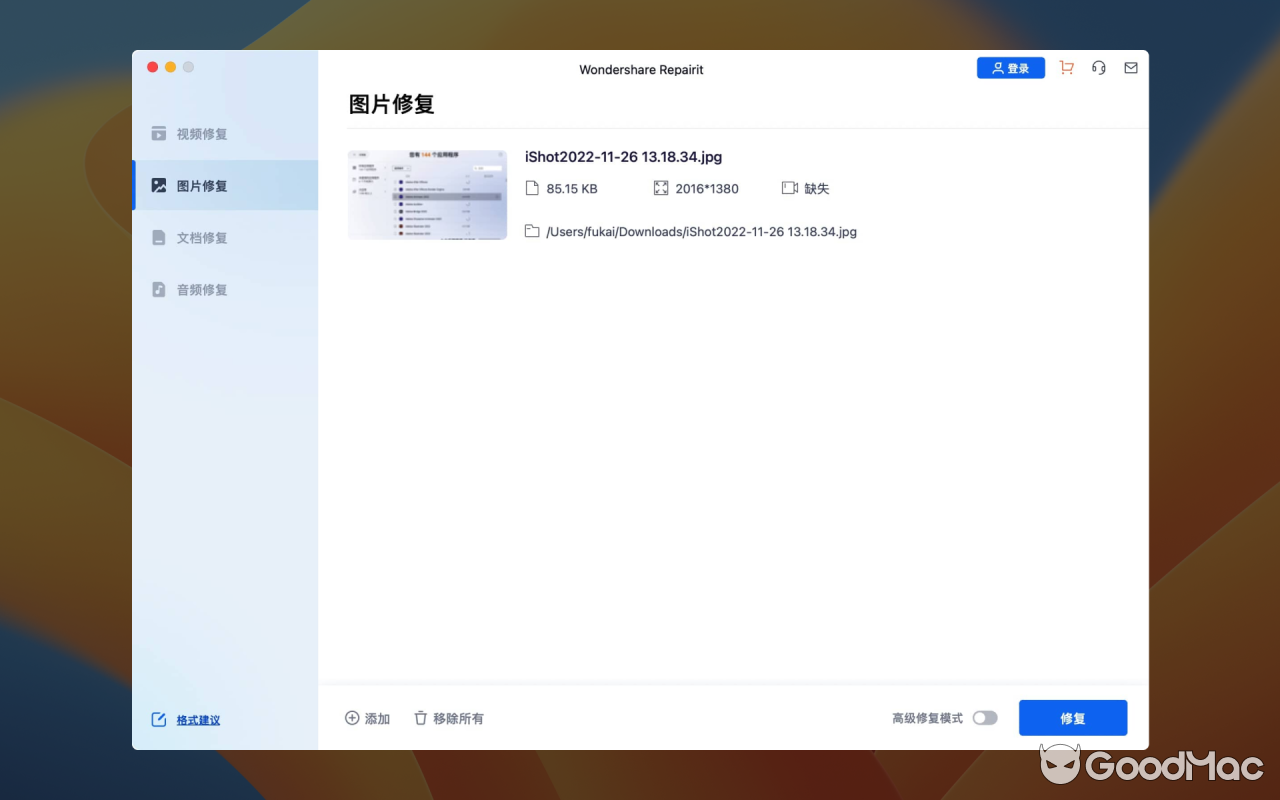Enable 高级修复模式 advanced repair toggle
Image resolution: width=1280 pixels, height=800 pixels.
click(984, 718)
